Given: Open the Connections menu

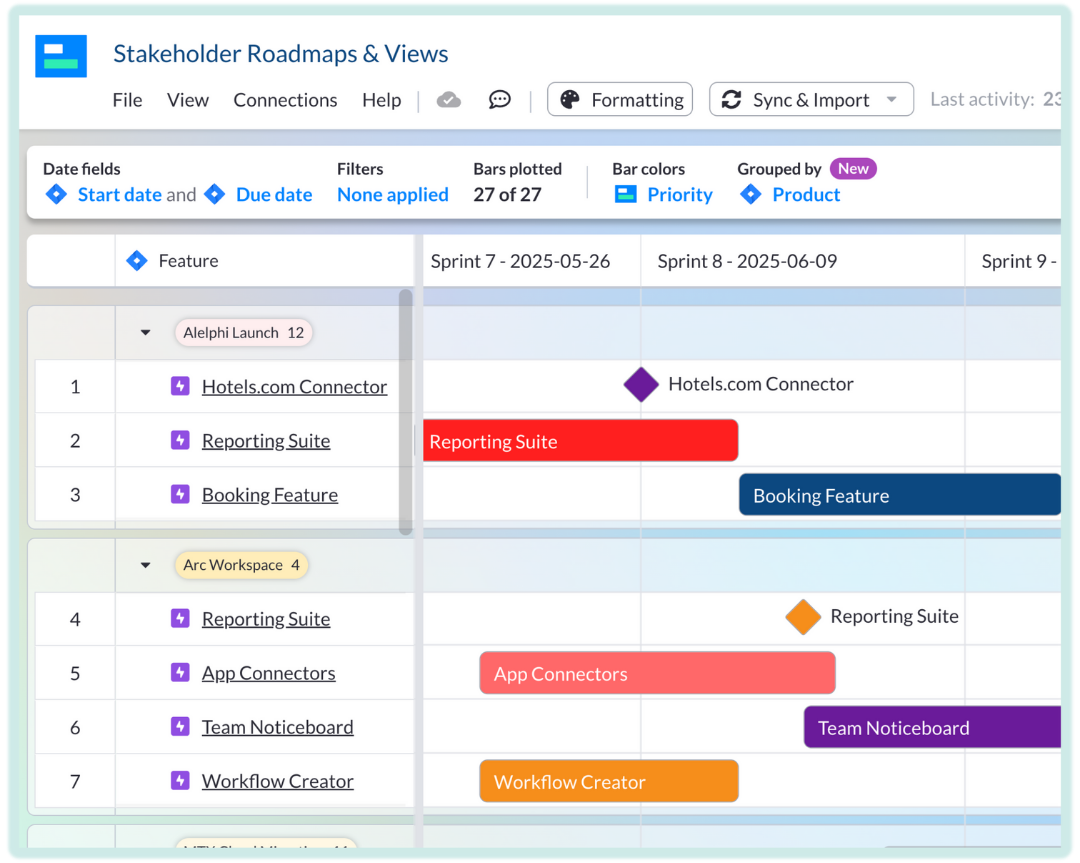Looking at the screenshot, I should click(x=285, y=100).
